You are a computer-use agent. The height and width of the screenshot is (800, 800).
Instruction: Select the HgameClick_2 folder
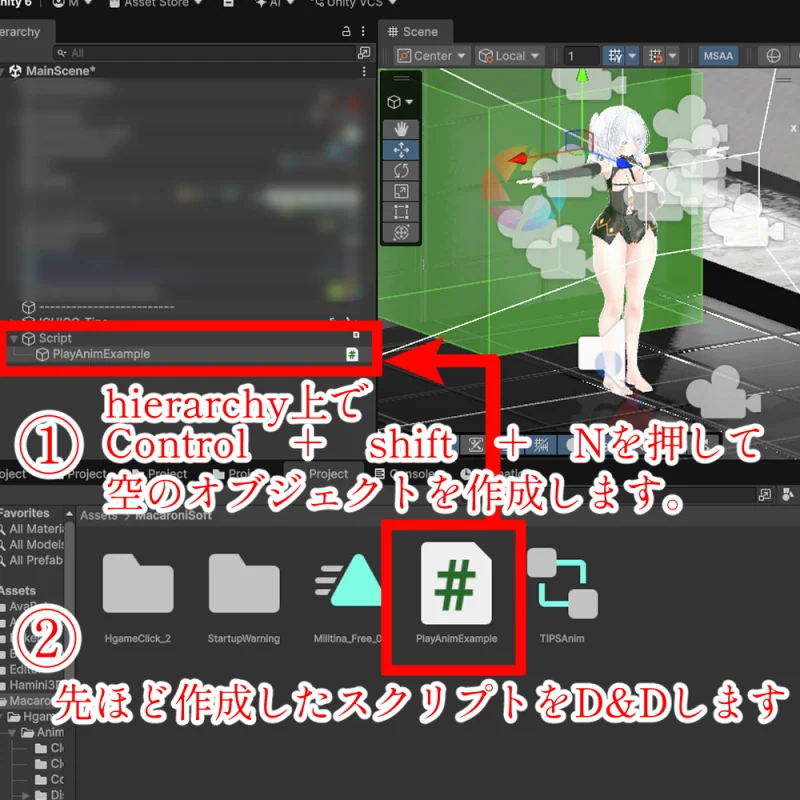138,598
